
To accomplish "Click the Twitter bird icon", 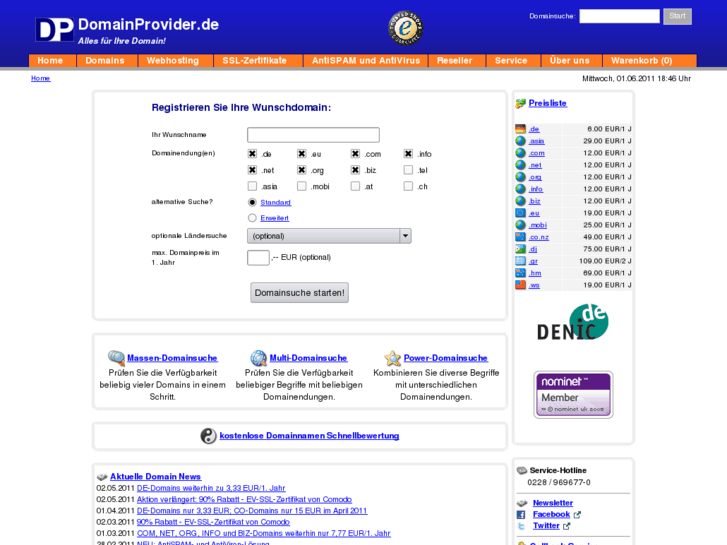I will click(x=521, y=526).
